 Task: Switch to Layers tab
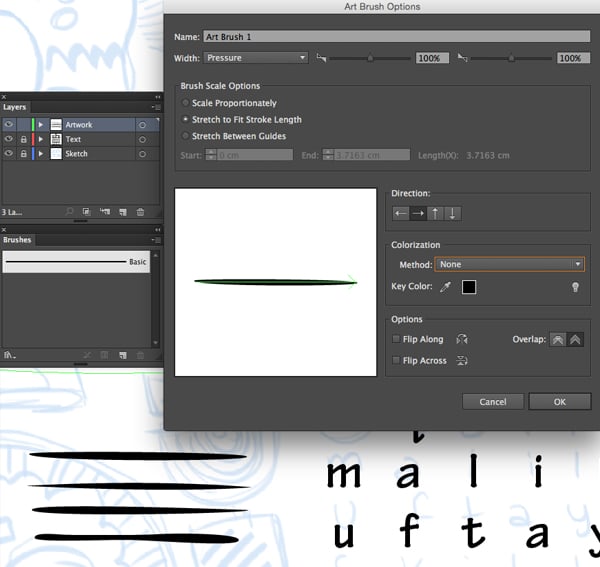(x=15, y=107)
